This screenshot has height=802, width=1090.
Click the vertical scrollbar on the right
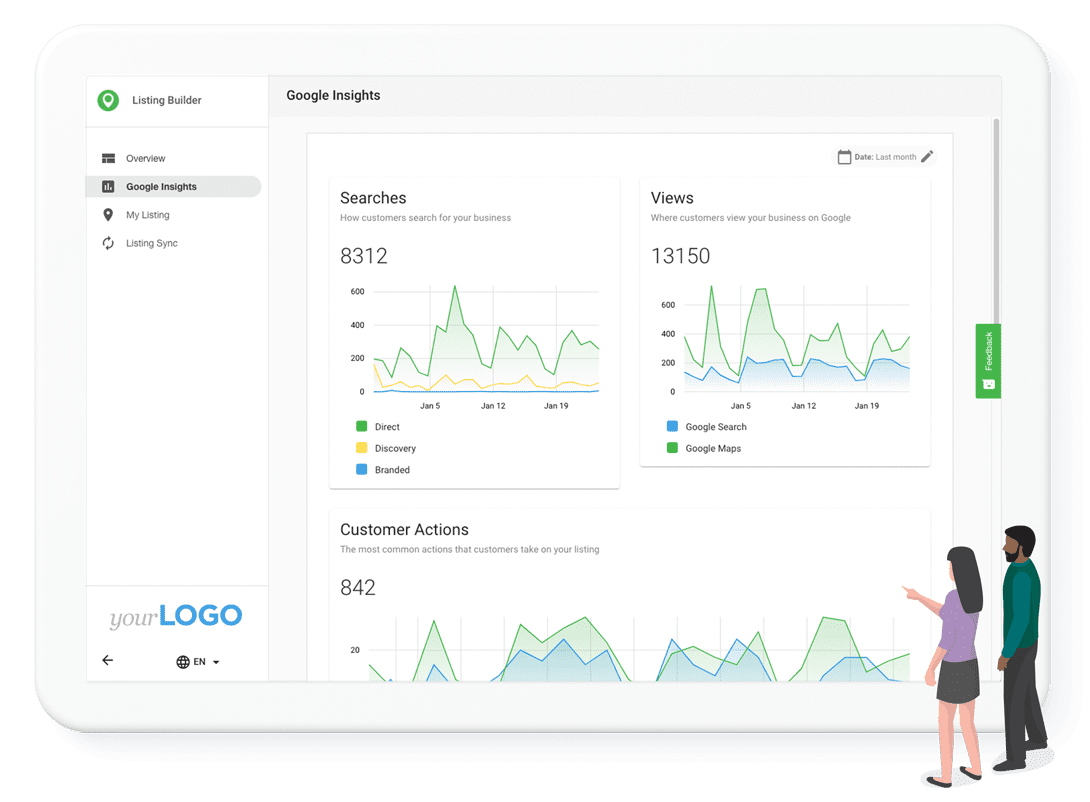(x=996, y=222)
